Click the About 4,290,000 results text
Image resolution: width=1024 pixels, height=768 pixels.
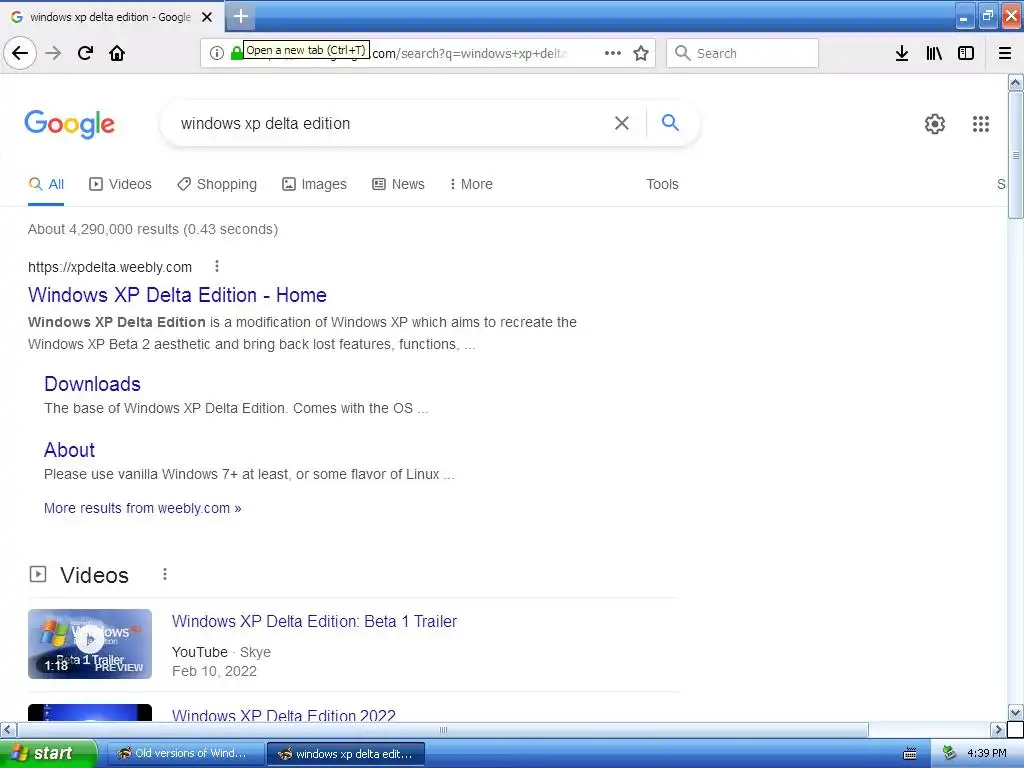[153, 229]
